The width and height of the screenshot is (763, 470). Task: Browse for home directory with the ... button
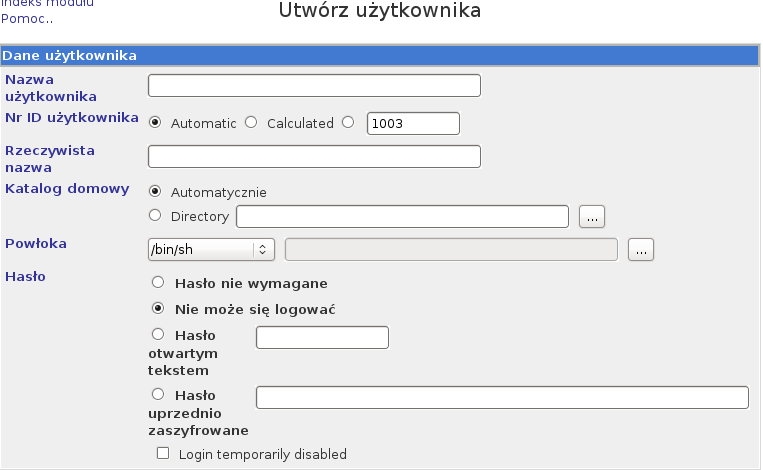coord(592,217)
